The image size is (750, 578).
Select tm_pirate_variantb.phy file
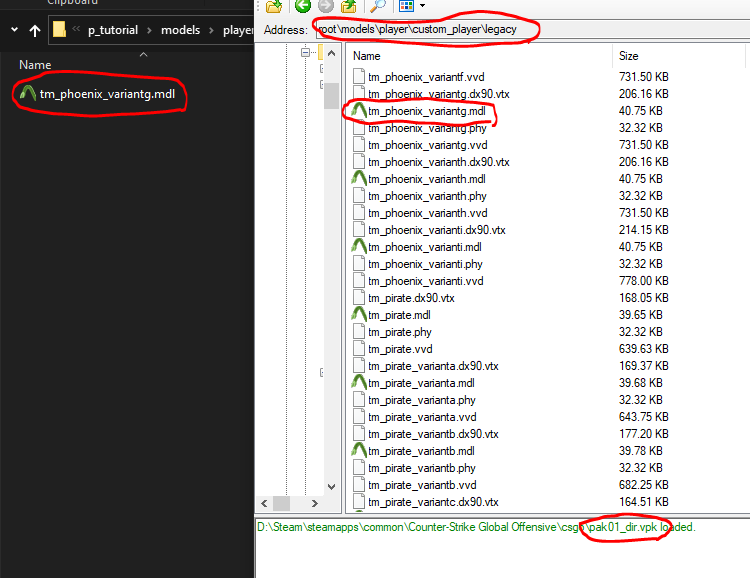pos(422,468)
